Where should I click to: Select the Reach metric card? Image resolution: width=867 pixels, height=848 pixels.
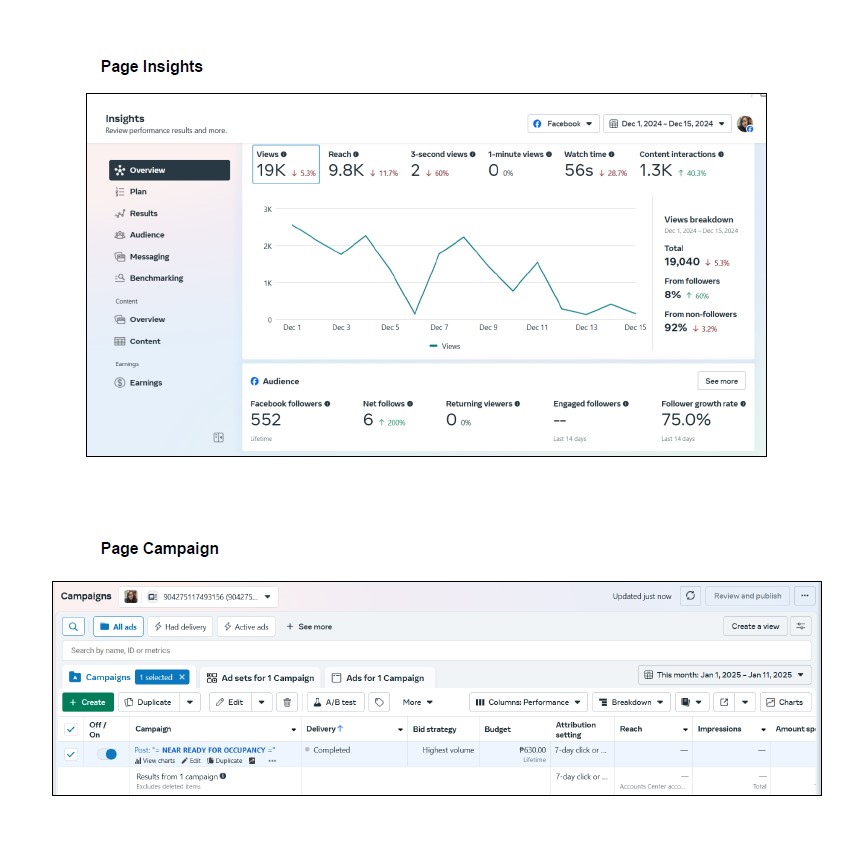pos(363,164)
